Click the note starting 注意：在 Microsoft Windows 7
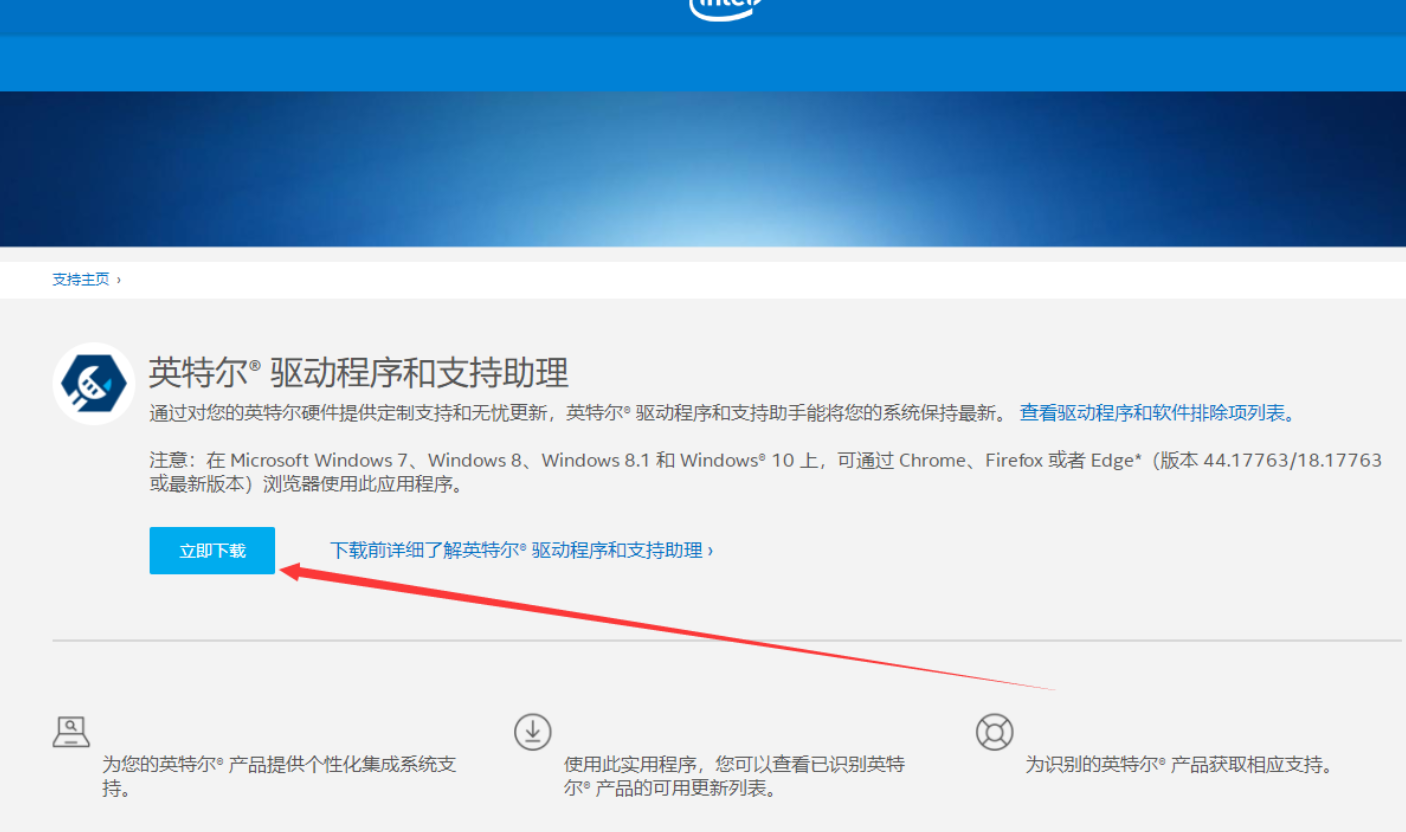Screen dimensions: 1406x832 point(766,472)
